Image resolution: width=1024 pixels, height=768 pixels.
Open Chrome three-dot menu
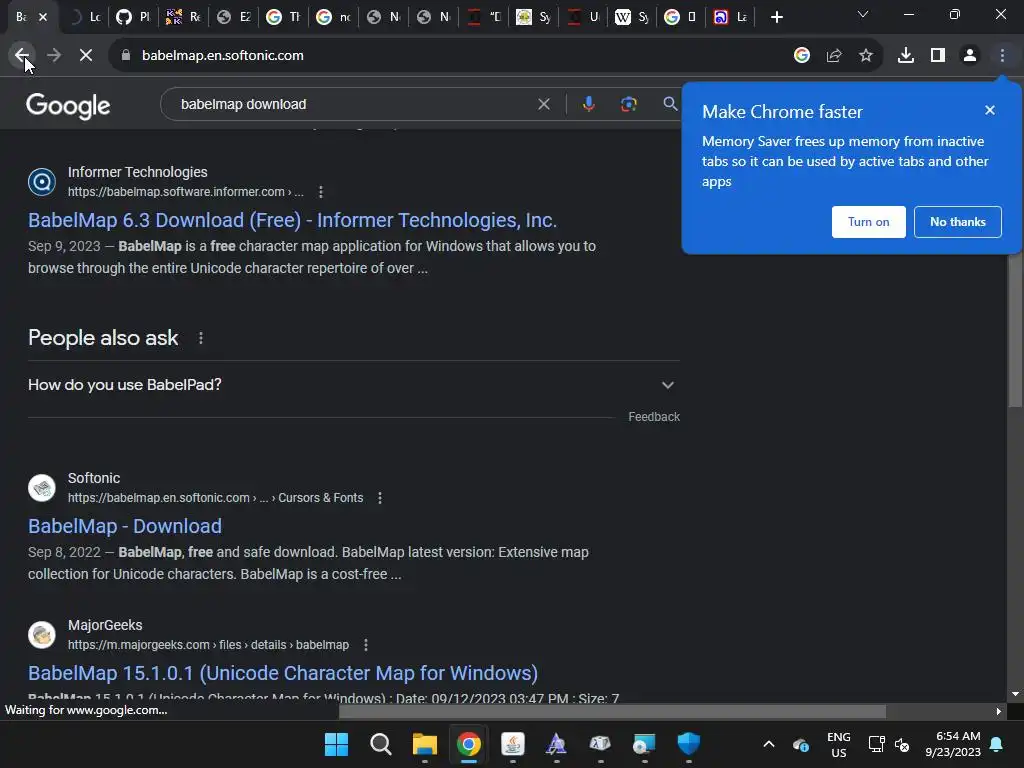[1002, 56]
